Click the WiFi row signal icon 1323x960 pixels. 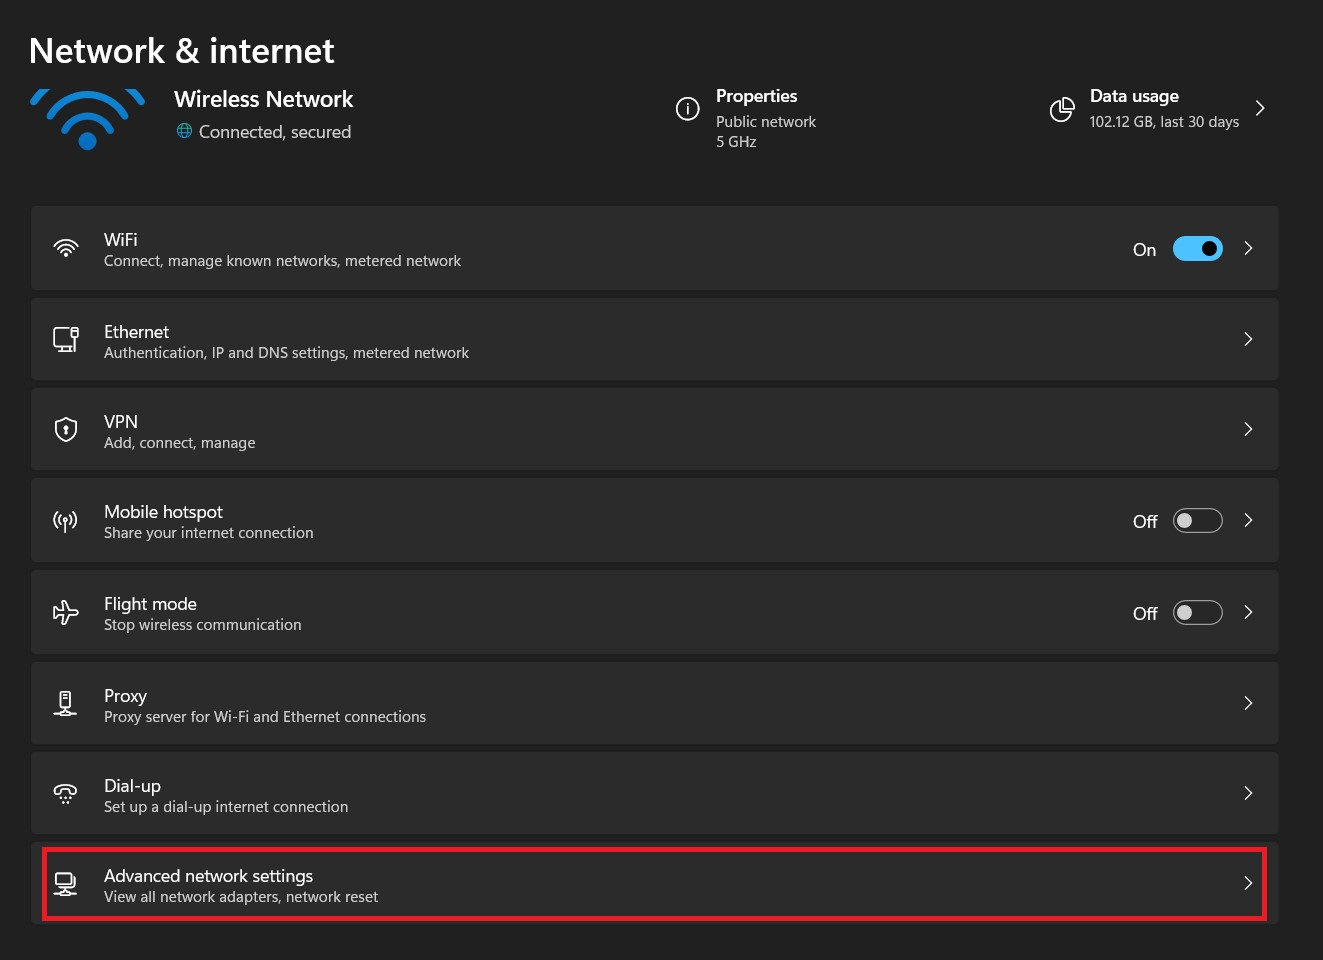click(x=66, y=249)
